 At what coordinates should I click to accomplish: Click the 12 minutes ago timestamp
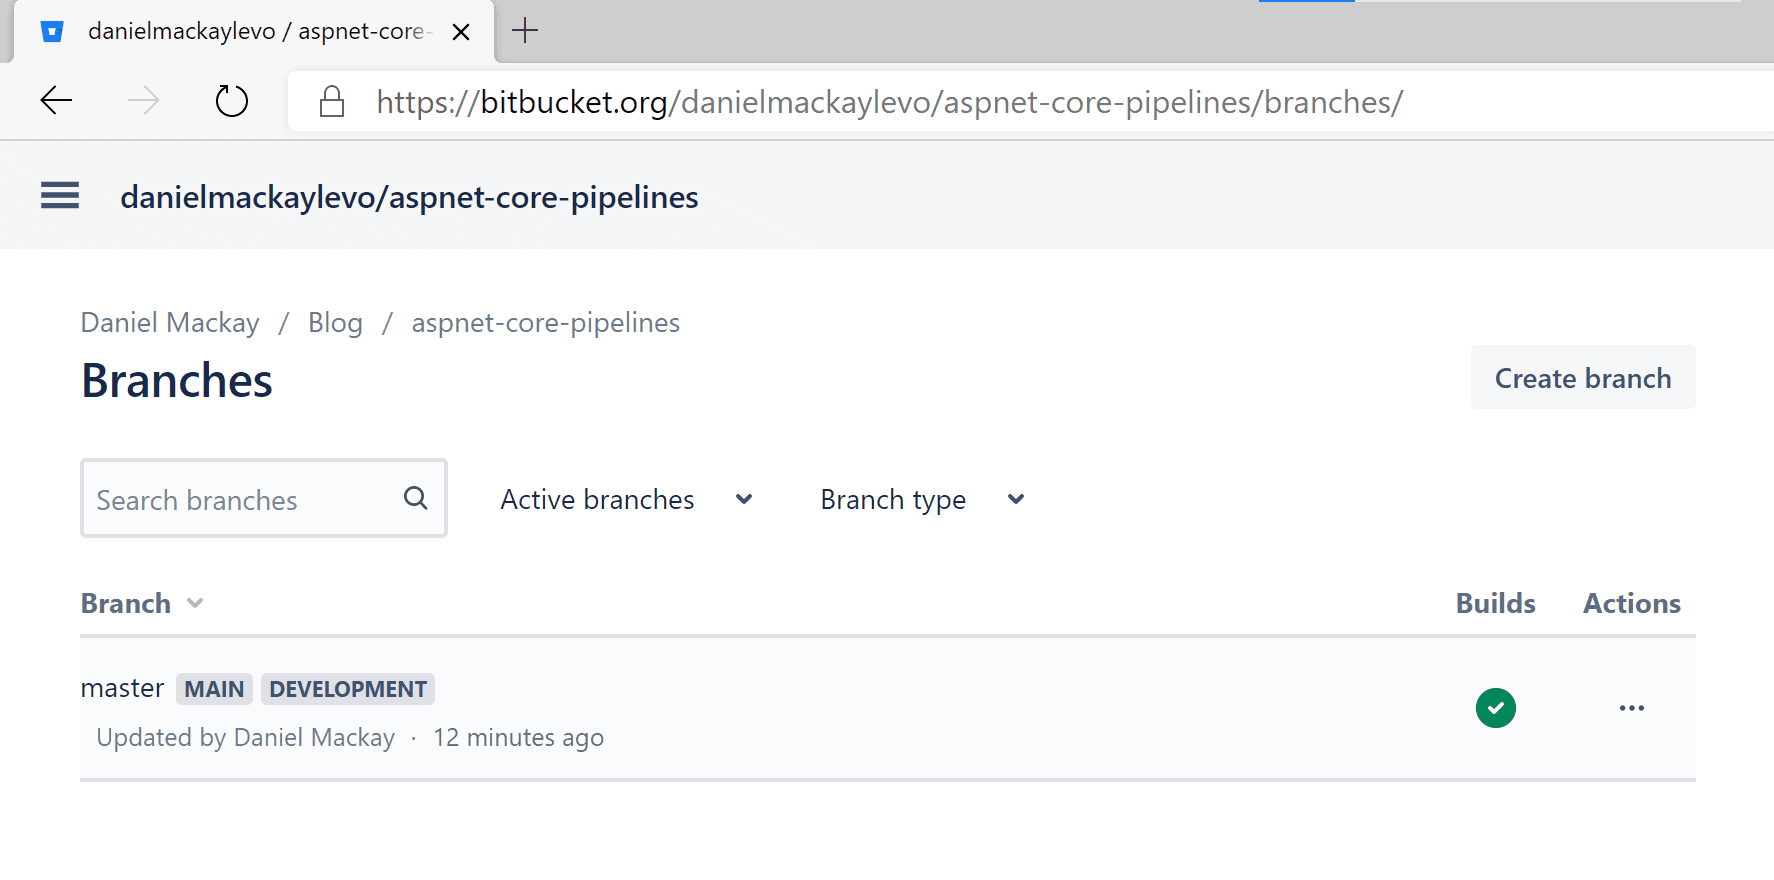(518, 738)
